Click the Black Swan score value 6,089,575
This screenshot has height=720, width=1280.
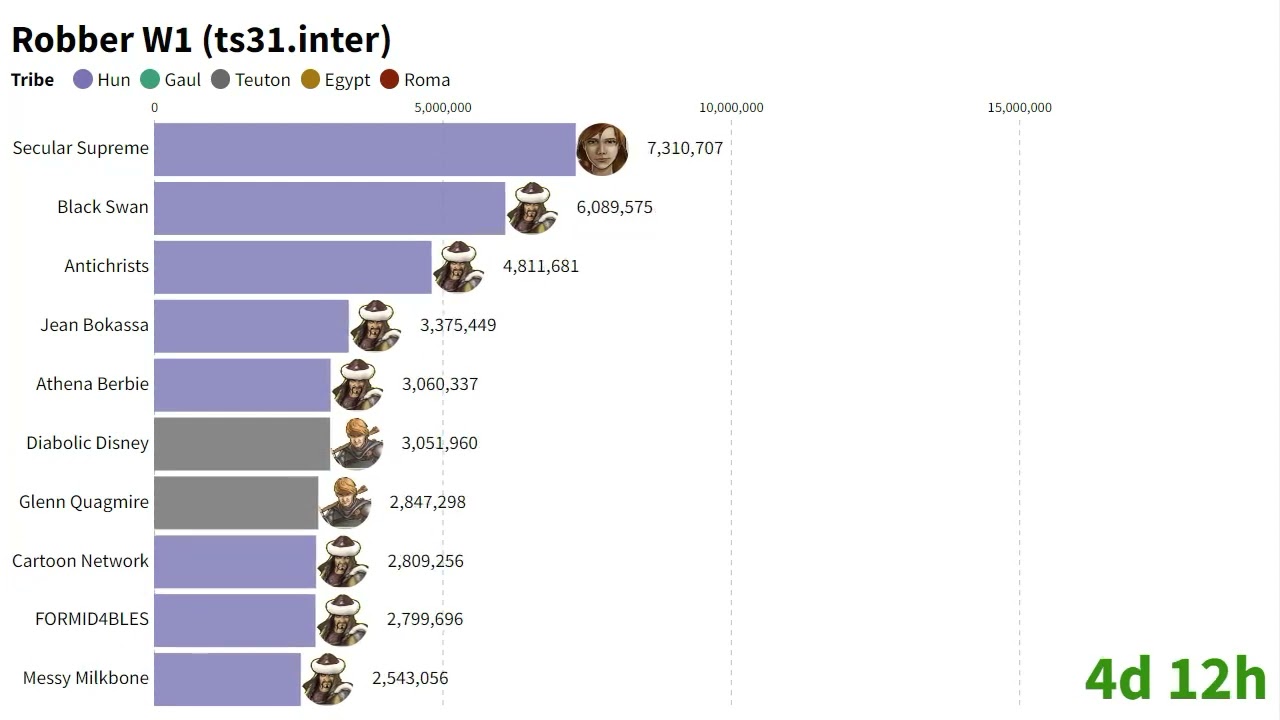(614, 208)
